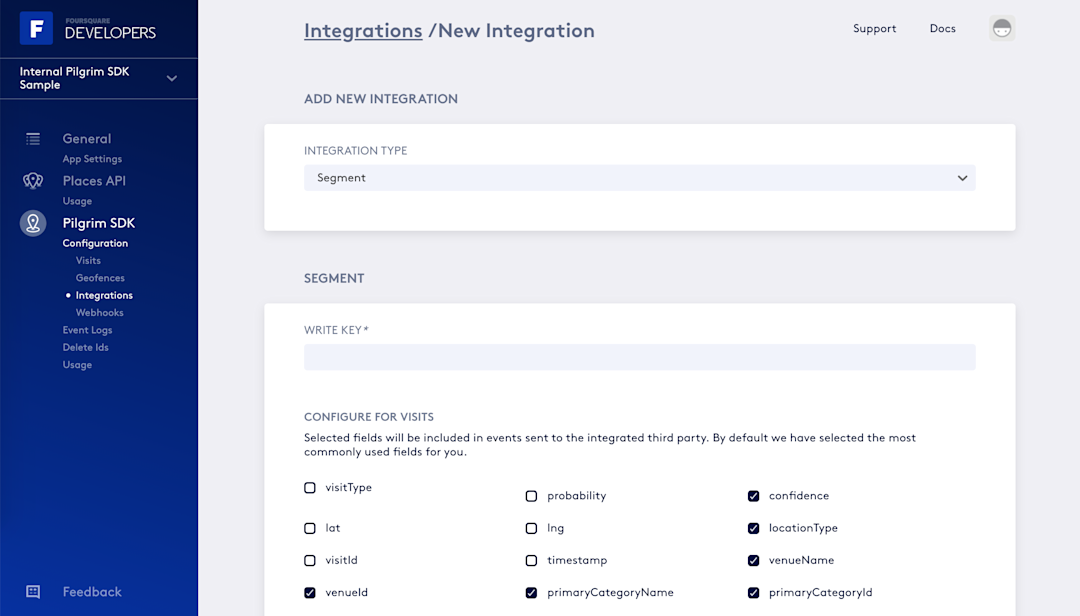Open the Docs link
This screenshot has height=616, width=1080.
(x=942, y=29)
